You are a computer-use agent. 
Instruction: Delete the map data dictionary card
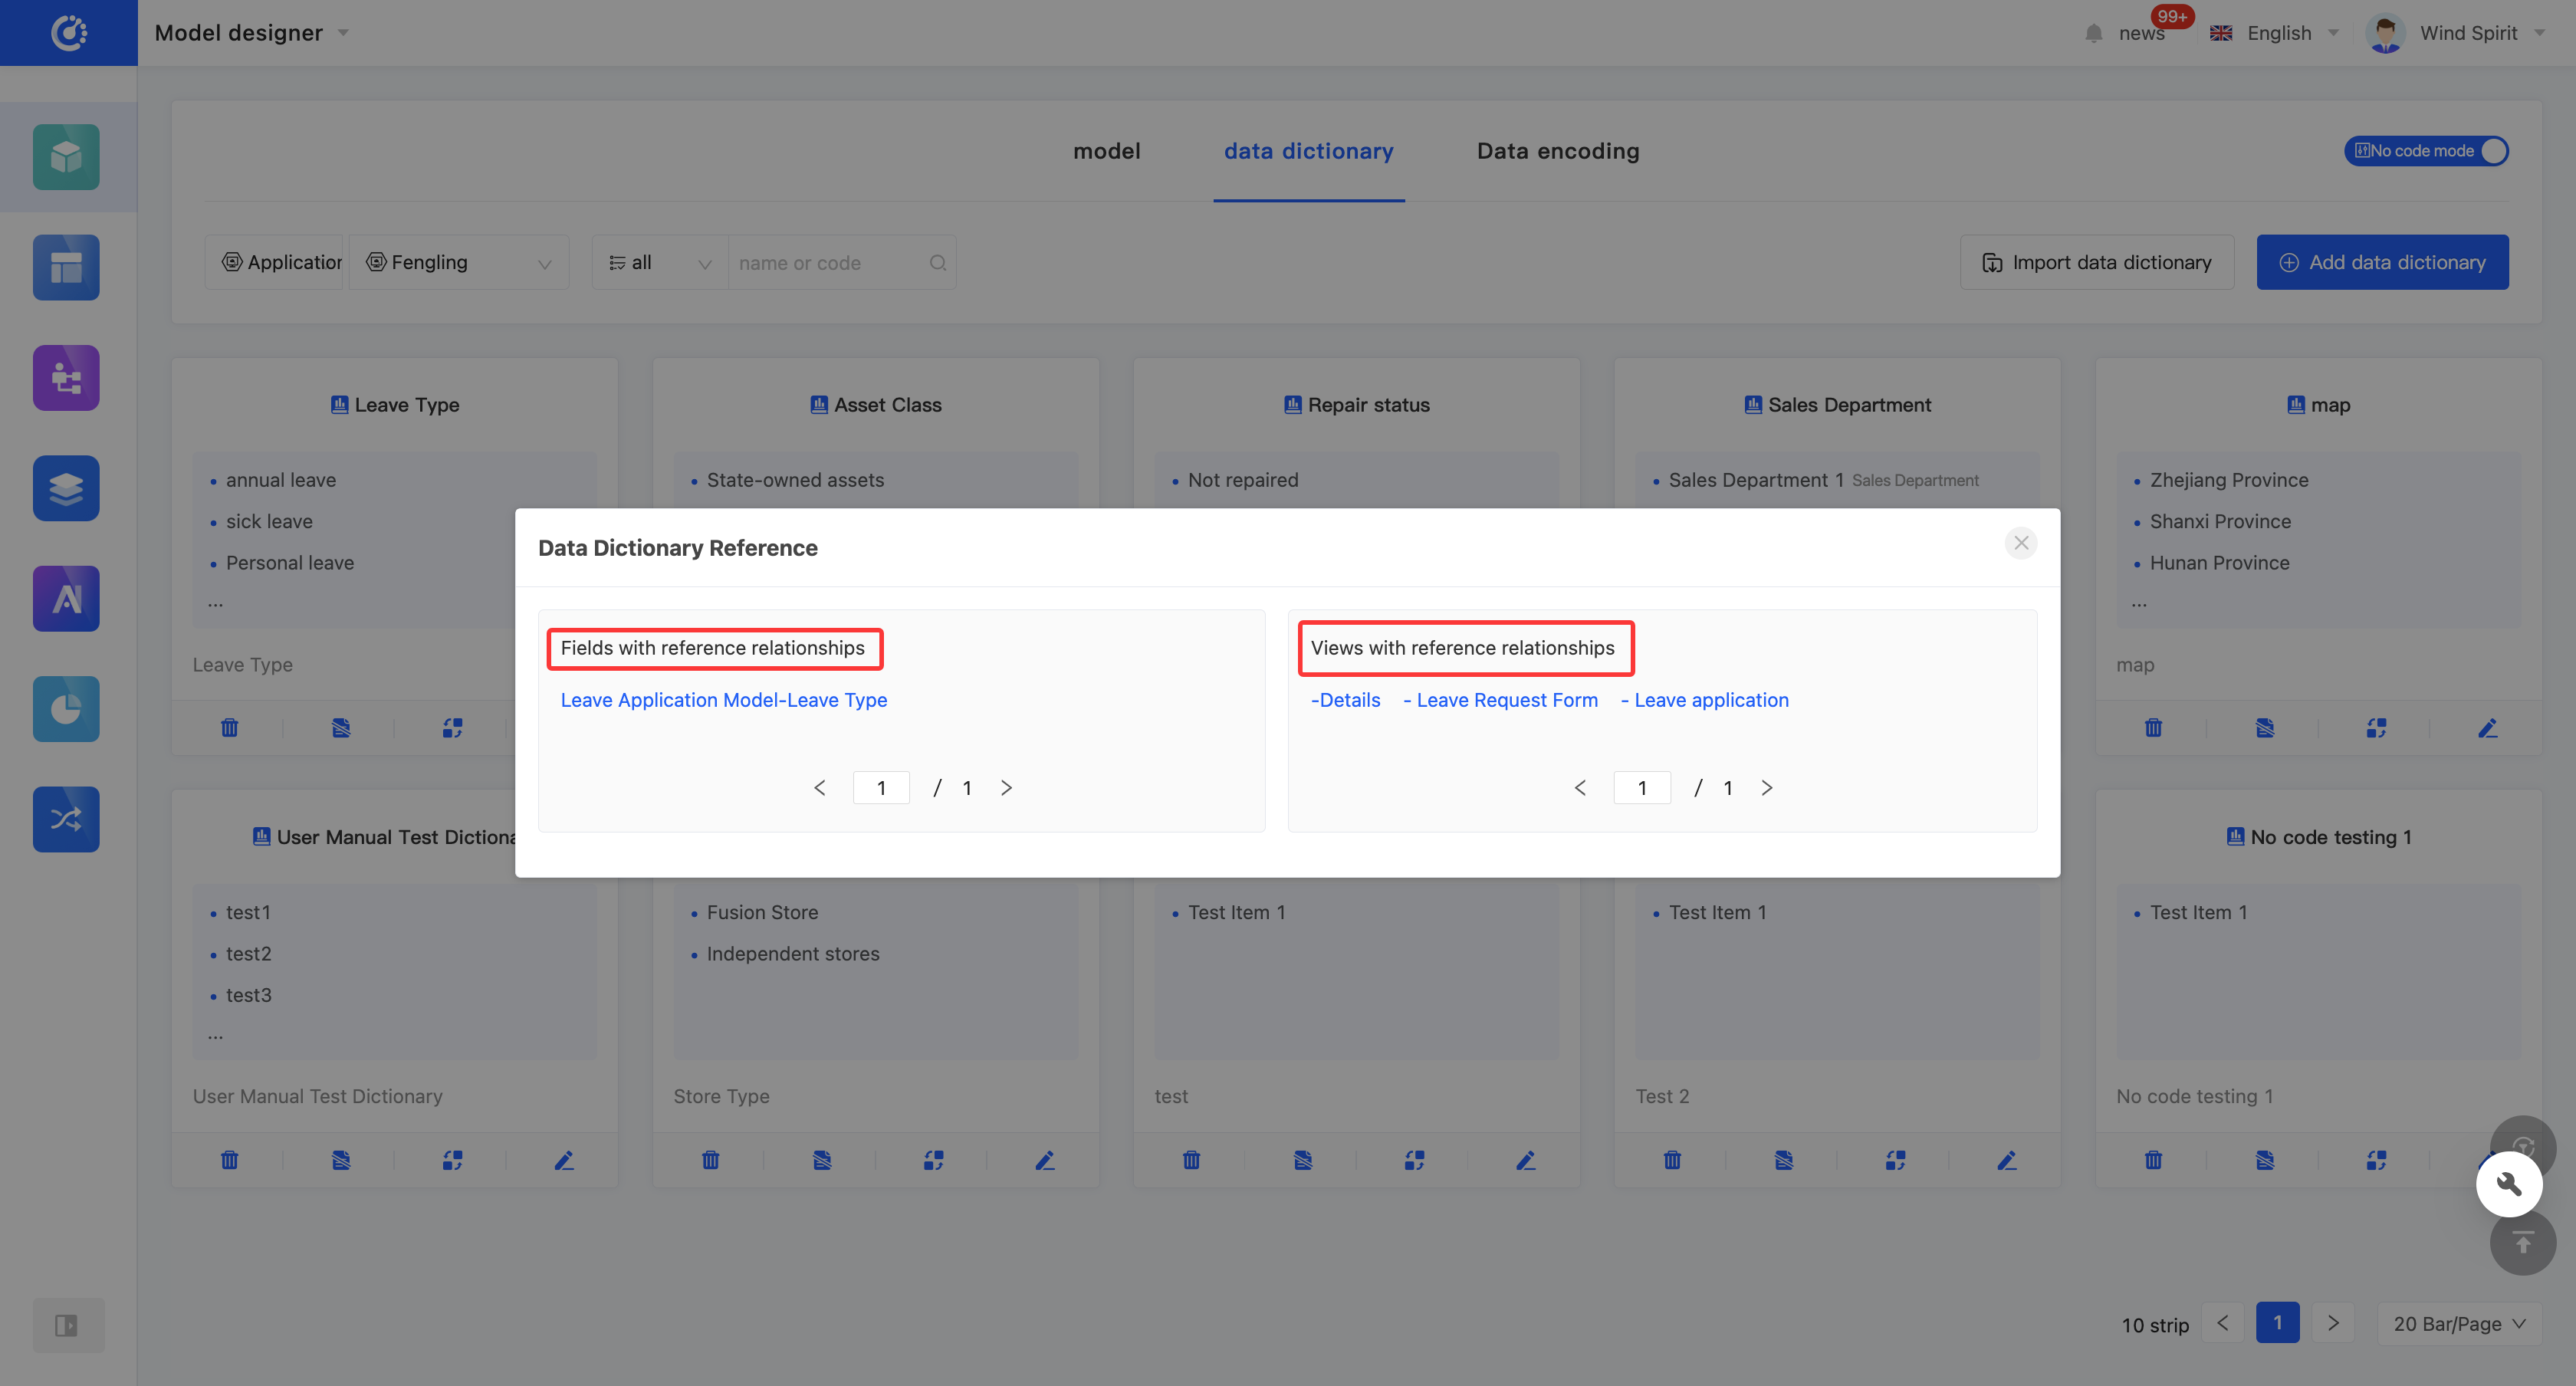click(2153, 728)
